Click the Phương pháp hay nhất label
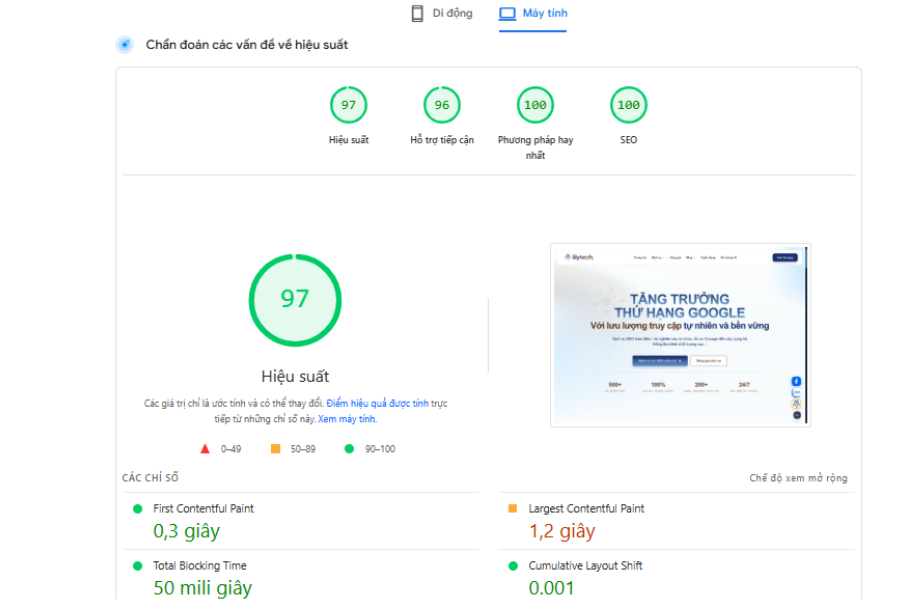 [x=535, y=148]
